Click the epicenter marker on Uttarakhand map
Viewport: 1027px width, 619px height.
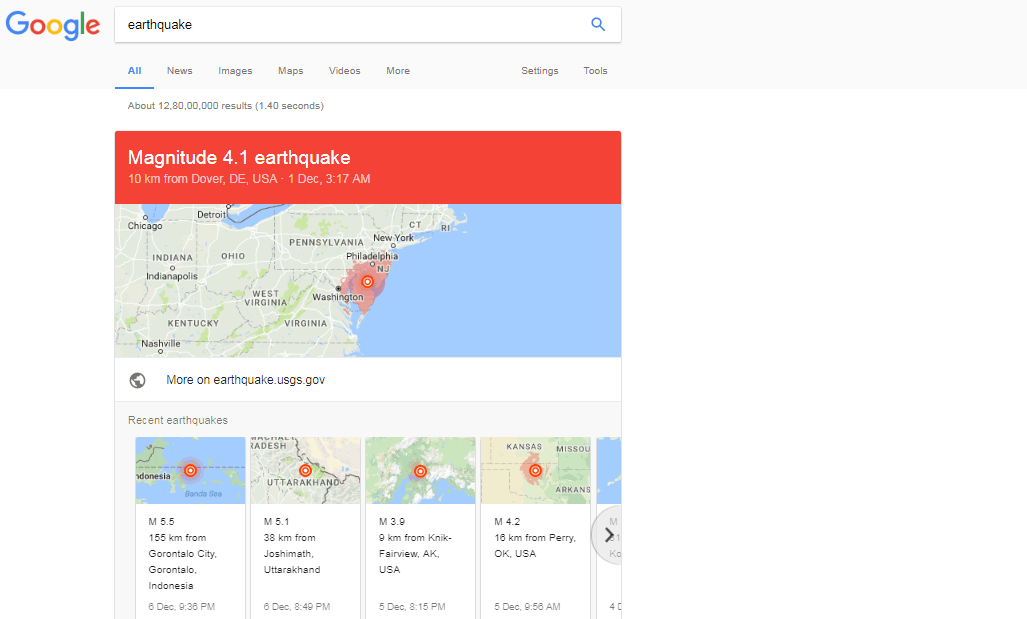pyautogui.click(x=305, y=470)
